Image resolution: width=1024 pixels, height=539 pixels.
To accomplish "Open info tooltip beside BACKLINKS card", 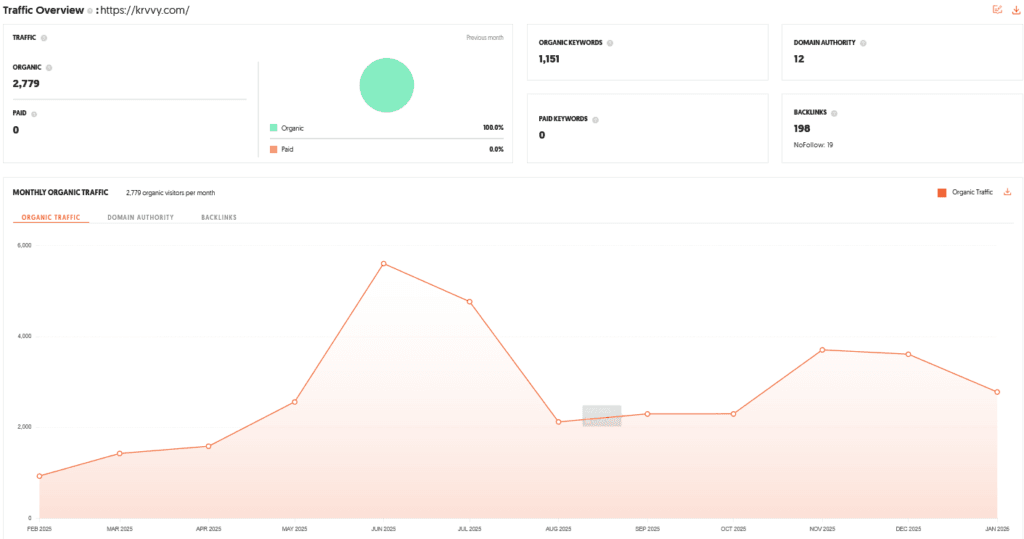I will click(834, 113).
